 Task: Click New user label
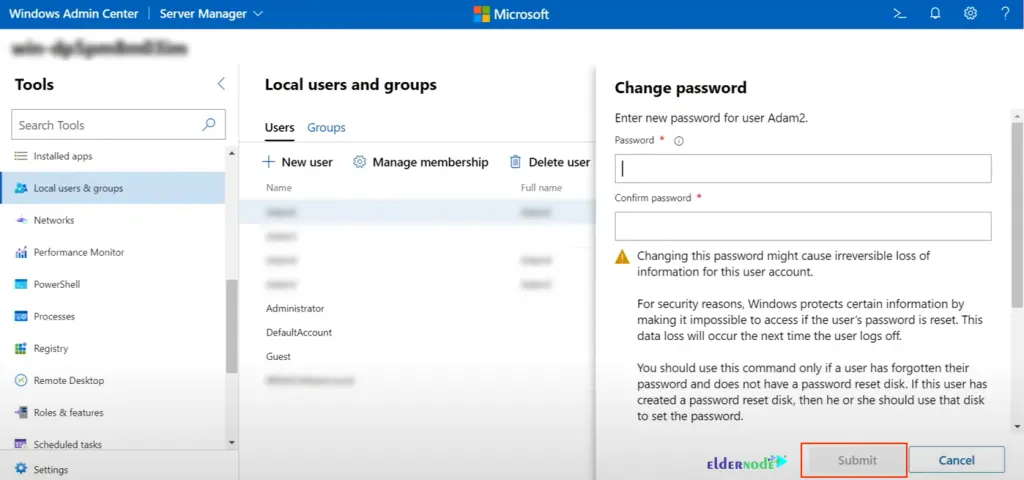307,162
